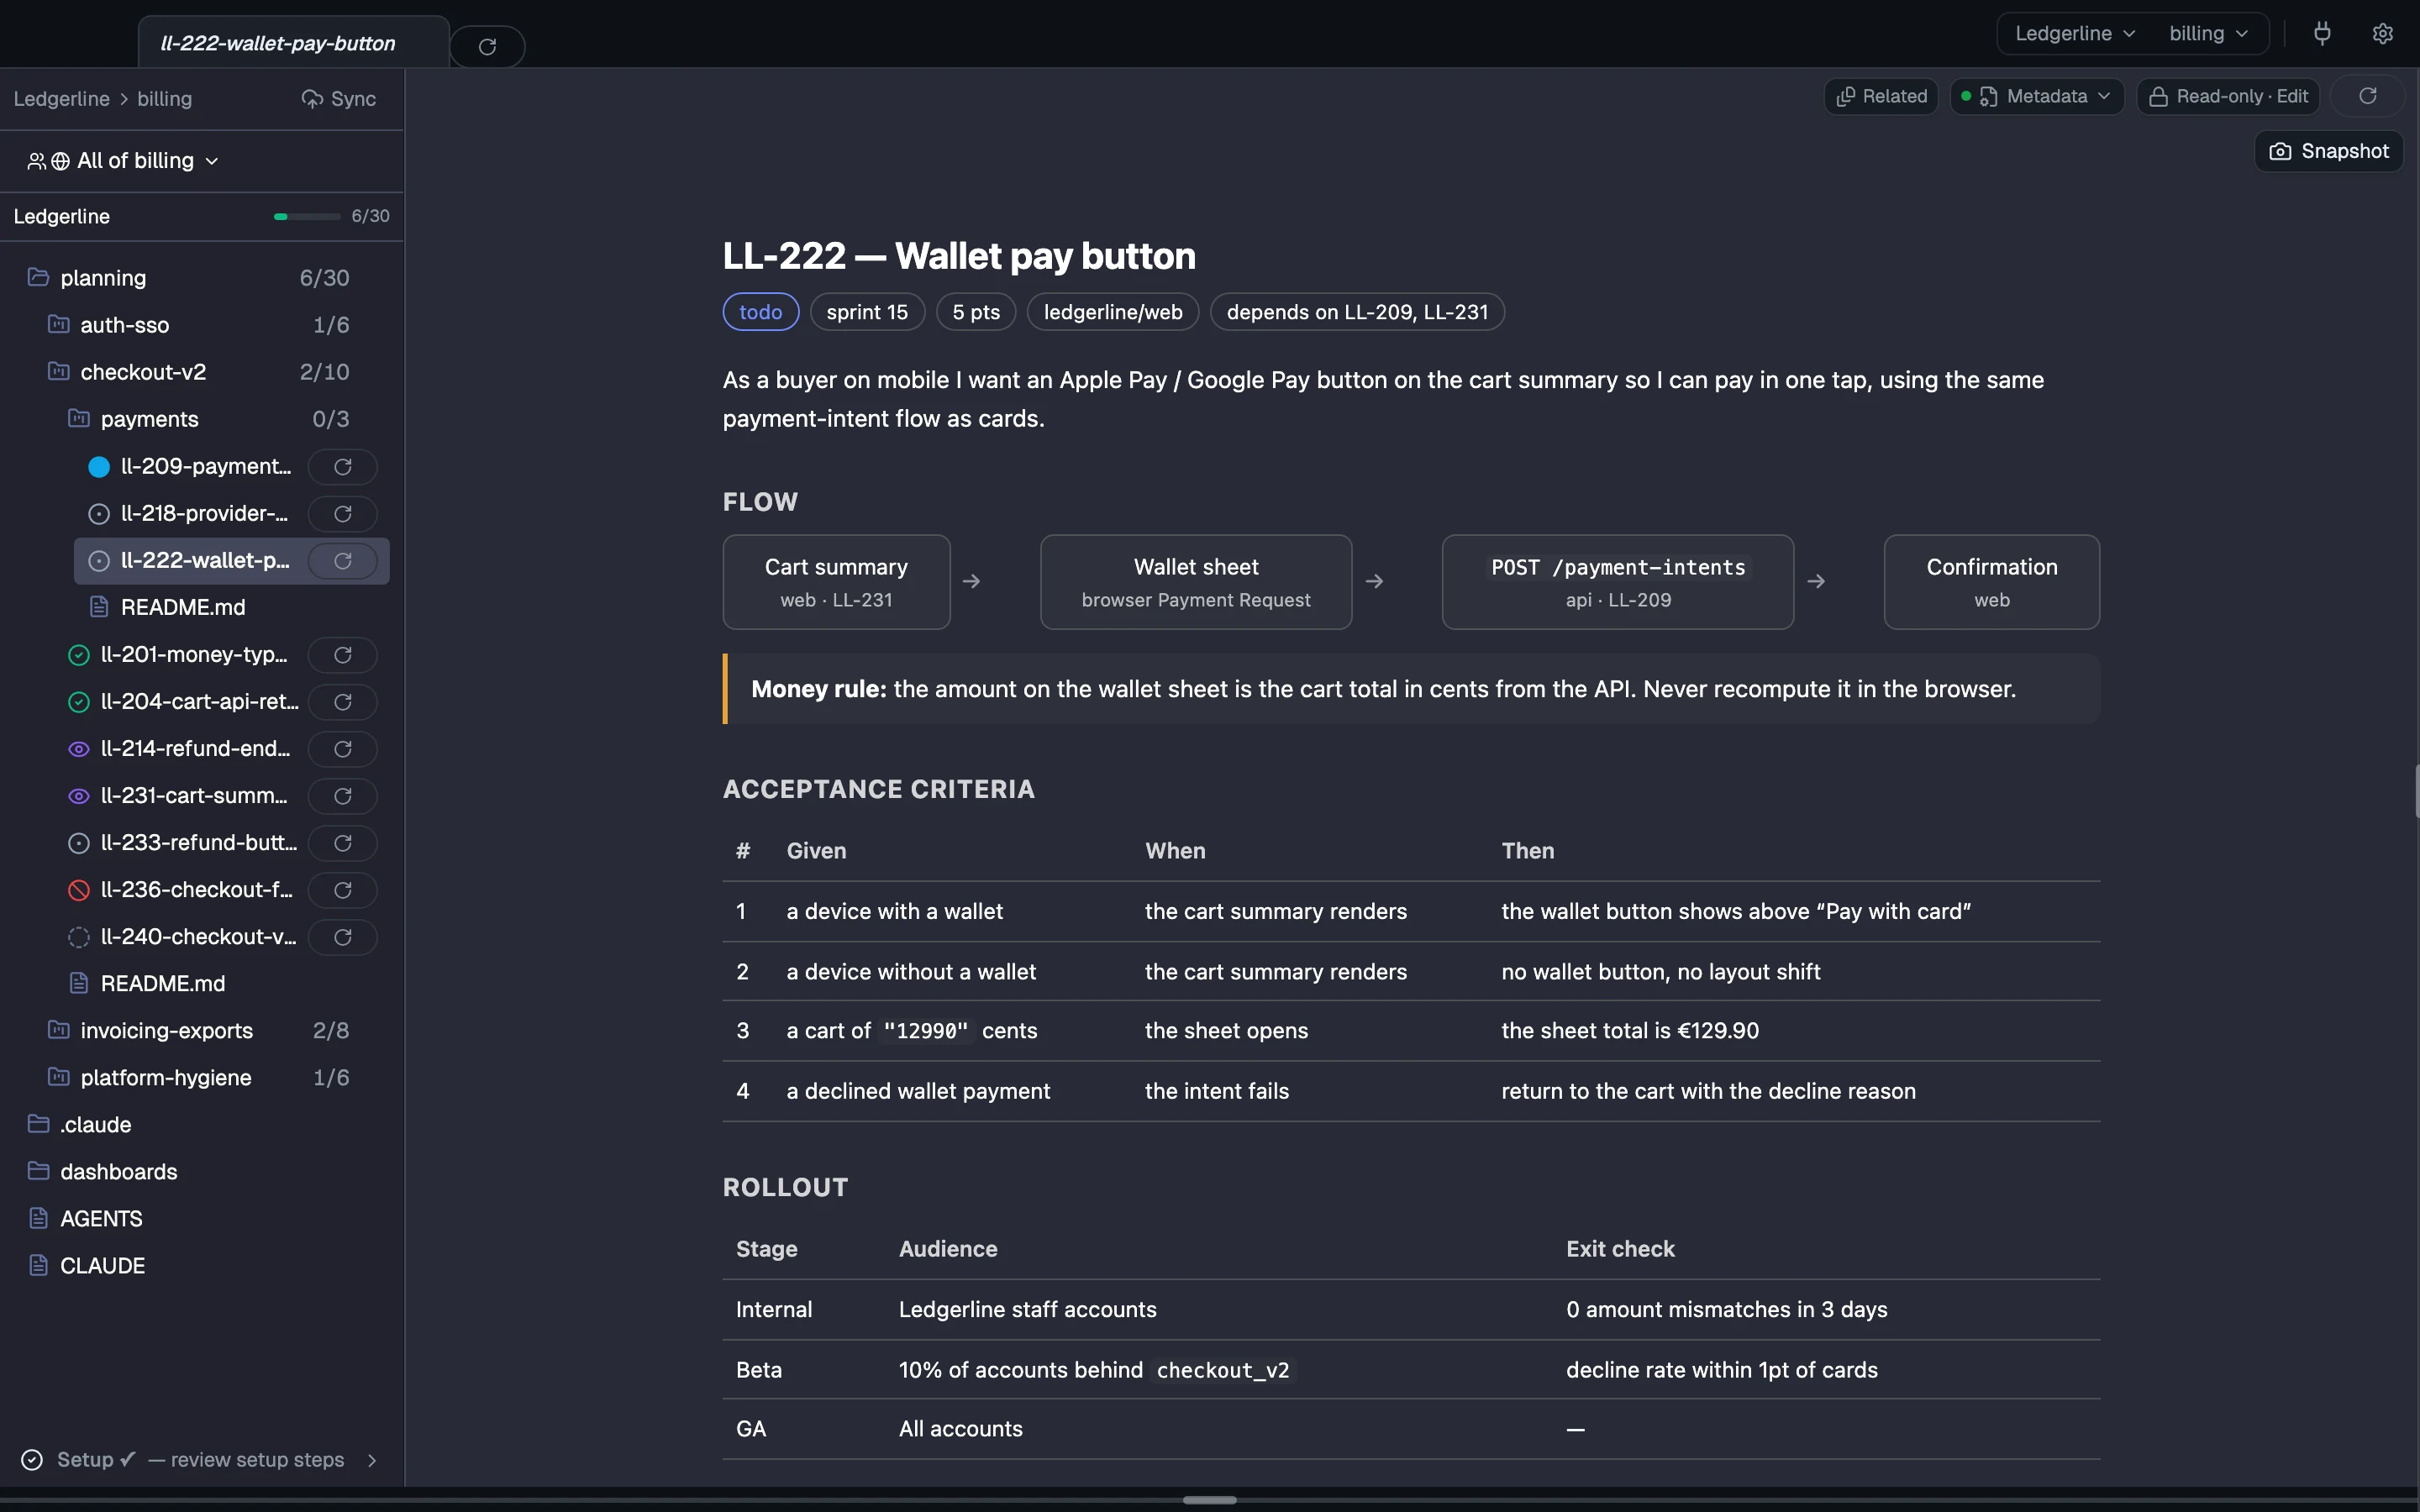The image size is (2420, 1512).
Task: Toggle review eye icon on ll-214-refund-end
Action: tap(78, 749)
